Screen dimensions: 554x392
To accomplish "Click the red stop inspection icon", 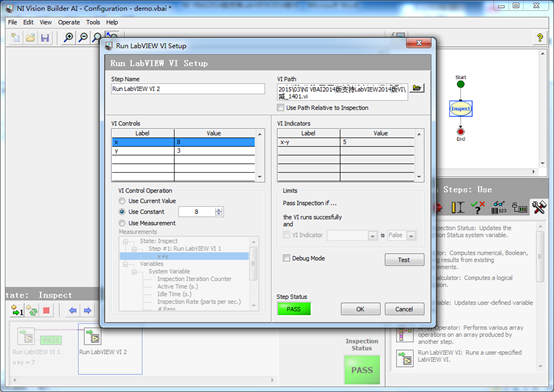I will (46, 311).
